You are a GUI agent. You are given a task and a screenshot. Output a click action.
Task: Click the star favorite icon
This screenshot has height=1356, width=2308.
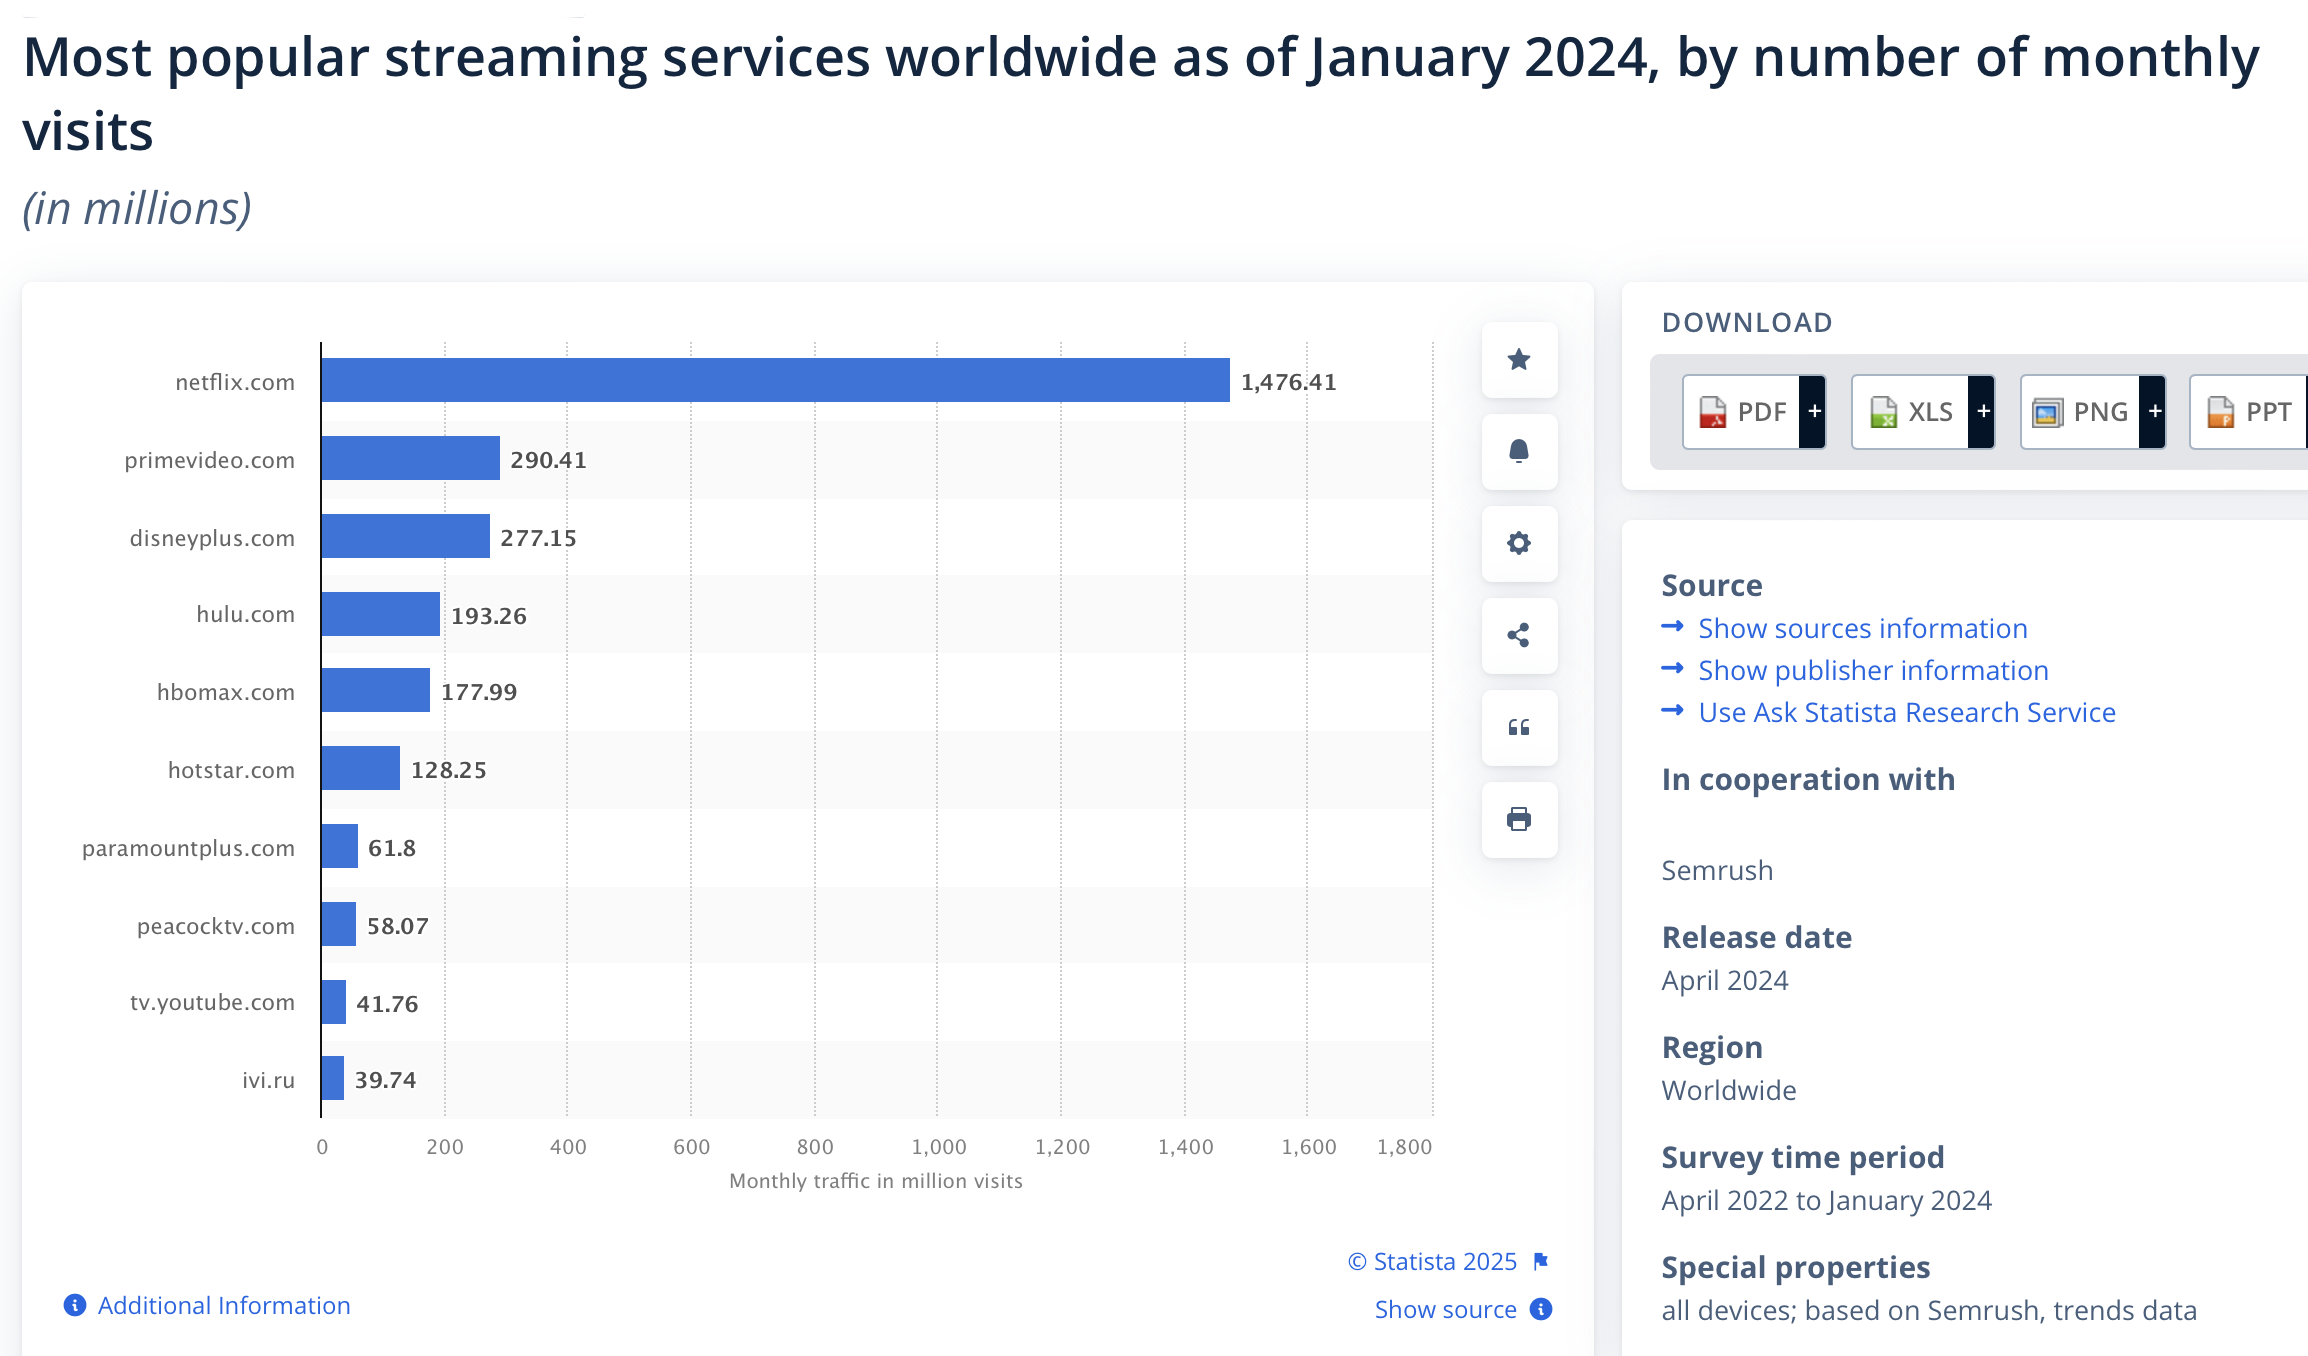[x=1519, y=360]
